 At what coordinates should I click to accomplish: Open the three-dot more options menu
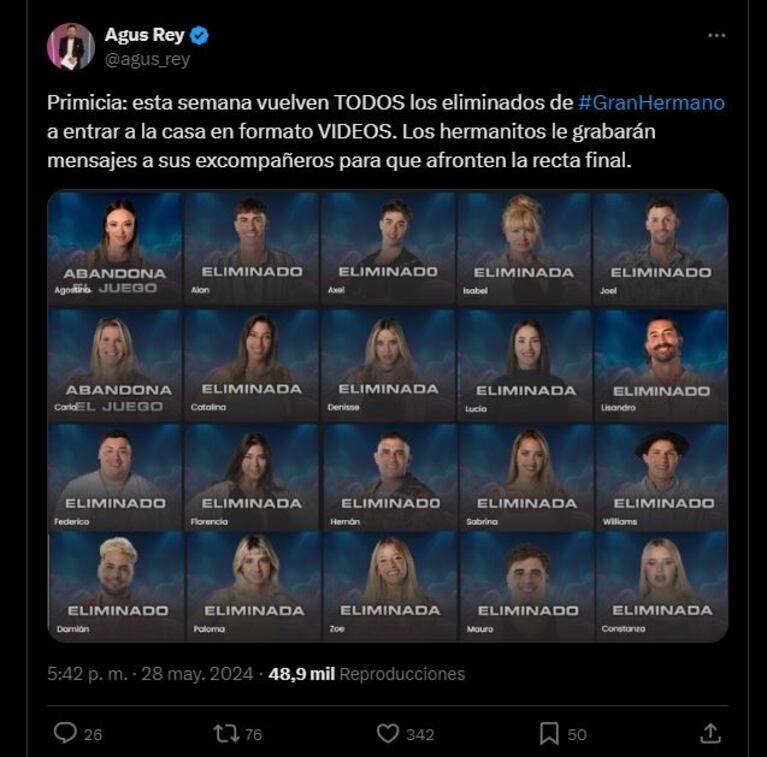717,35
